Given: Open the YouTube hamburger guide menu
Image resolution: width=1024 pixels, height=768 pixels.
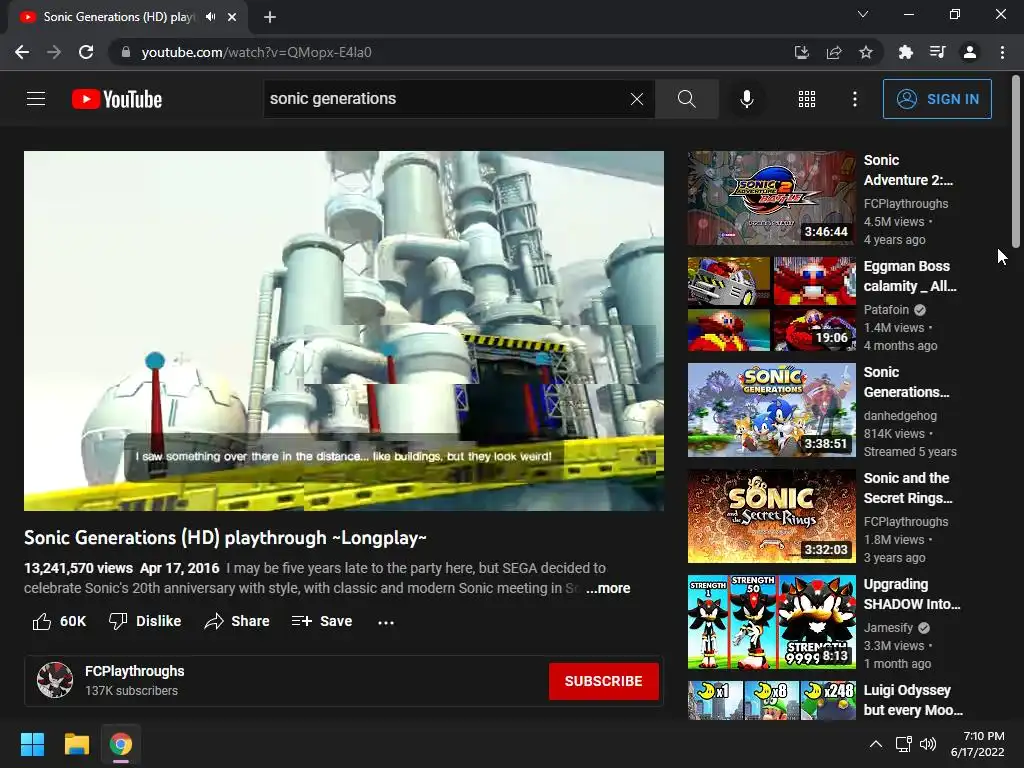Looking at the screenshot, I should [36, 99].
